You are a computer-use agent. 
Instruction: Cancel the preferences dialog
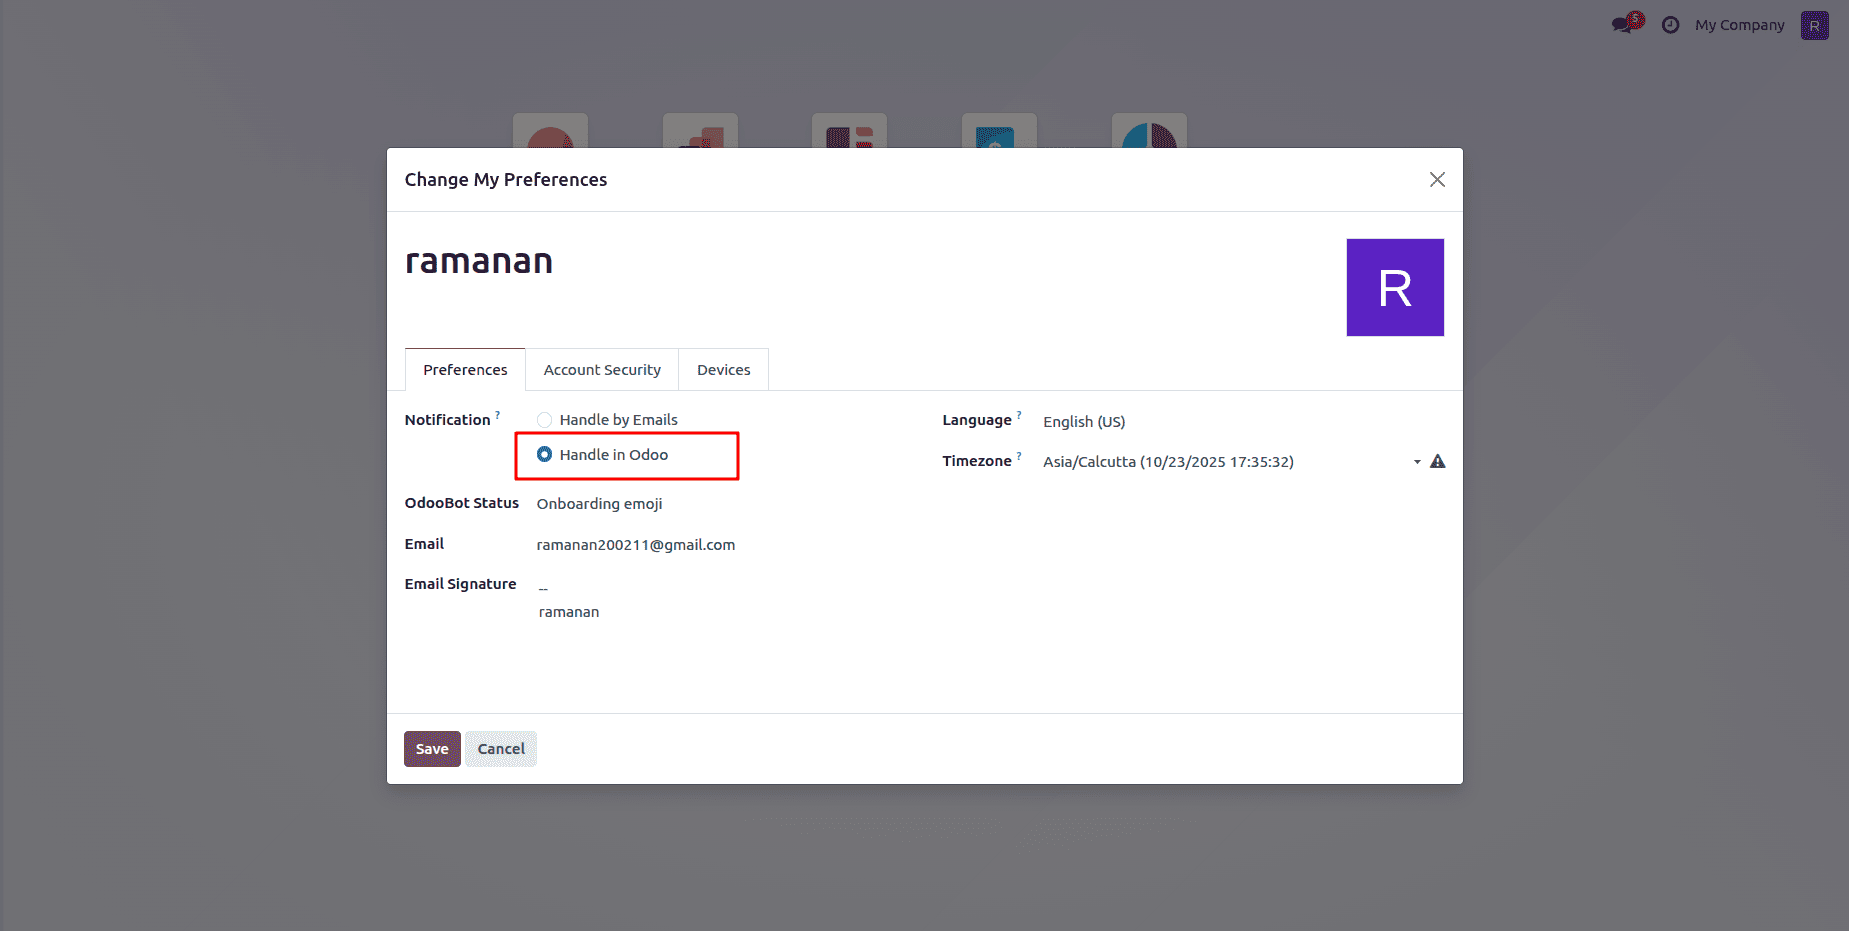point(500,748)
